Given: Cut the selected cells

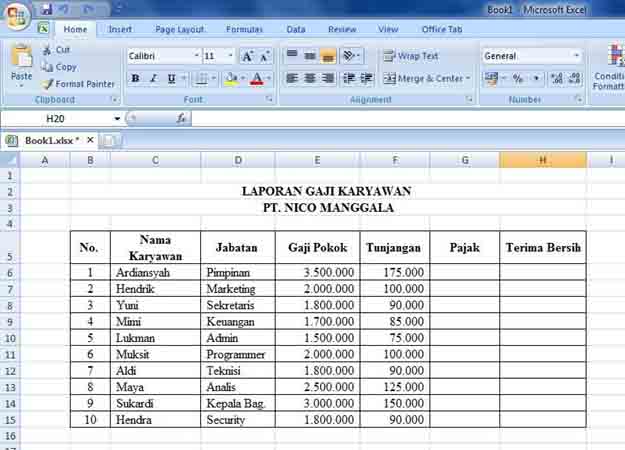Looking at the screenshot, I should coord(56,50).
